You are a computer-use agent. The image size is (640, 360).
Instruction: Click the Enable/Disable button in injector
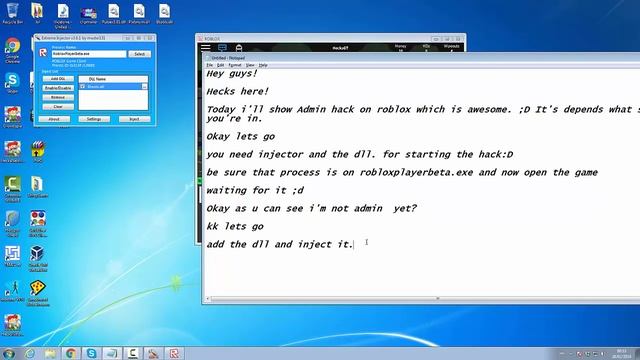(x=58, y=88)
